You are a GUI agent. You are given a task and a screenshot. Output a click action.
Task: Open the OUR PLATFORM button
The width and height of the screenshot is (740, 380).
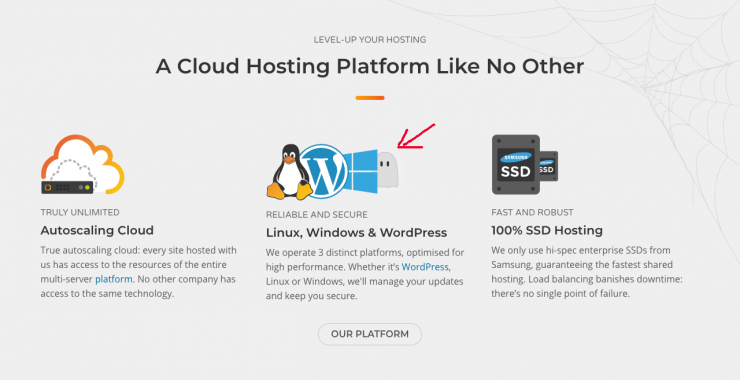coord(370,334)
